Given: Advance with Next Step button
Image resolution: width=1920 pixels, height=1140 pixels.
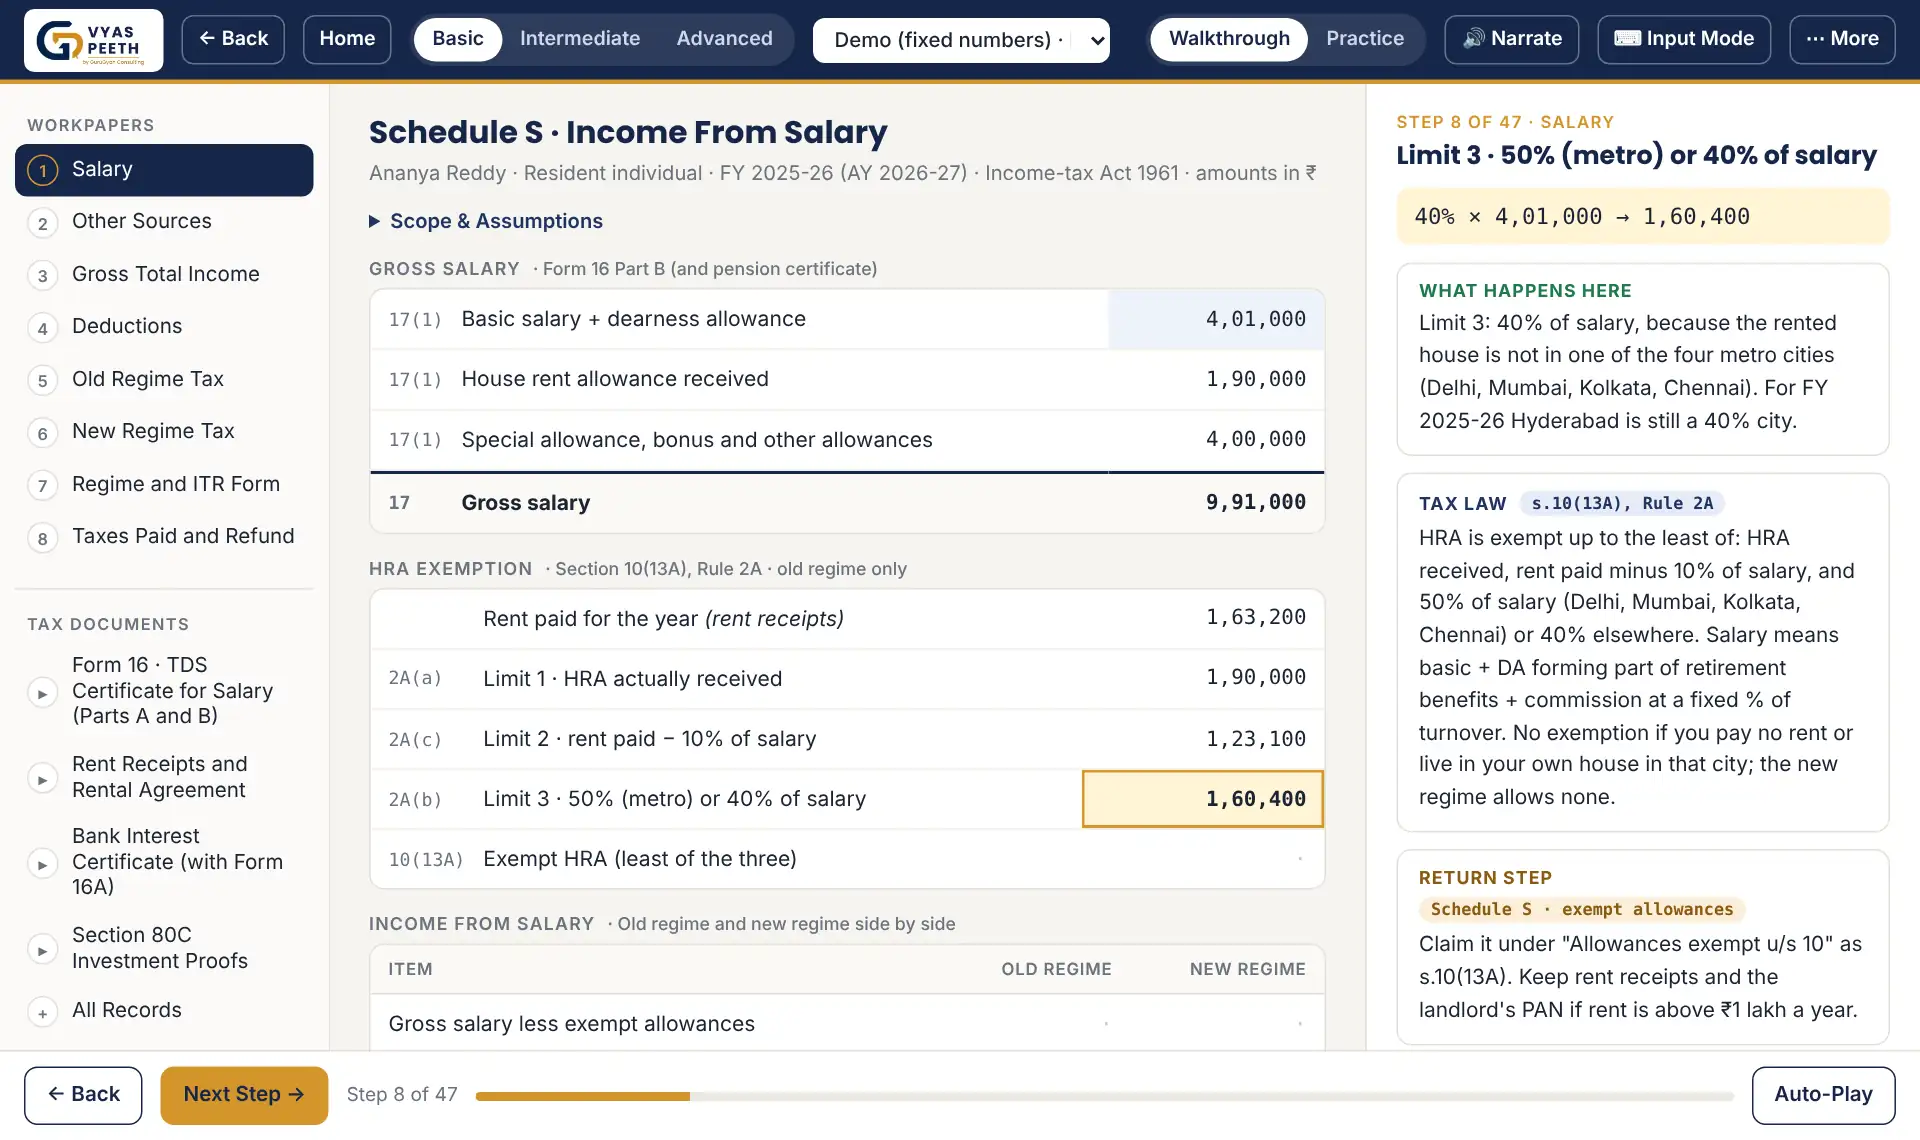Looking at the screenshot, I should 244,1095.
